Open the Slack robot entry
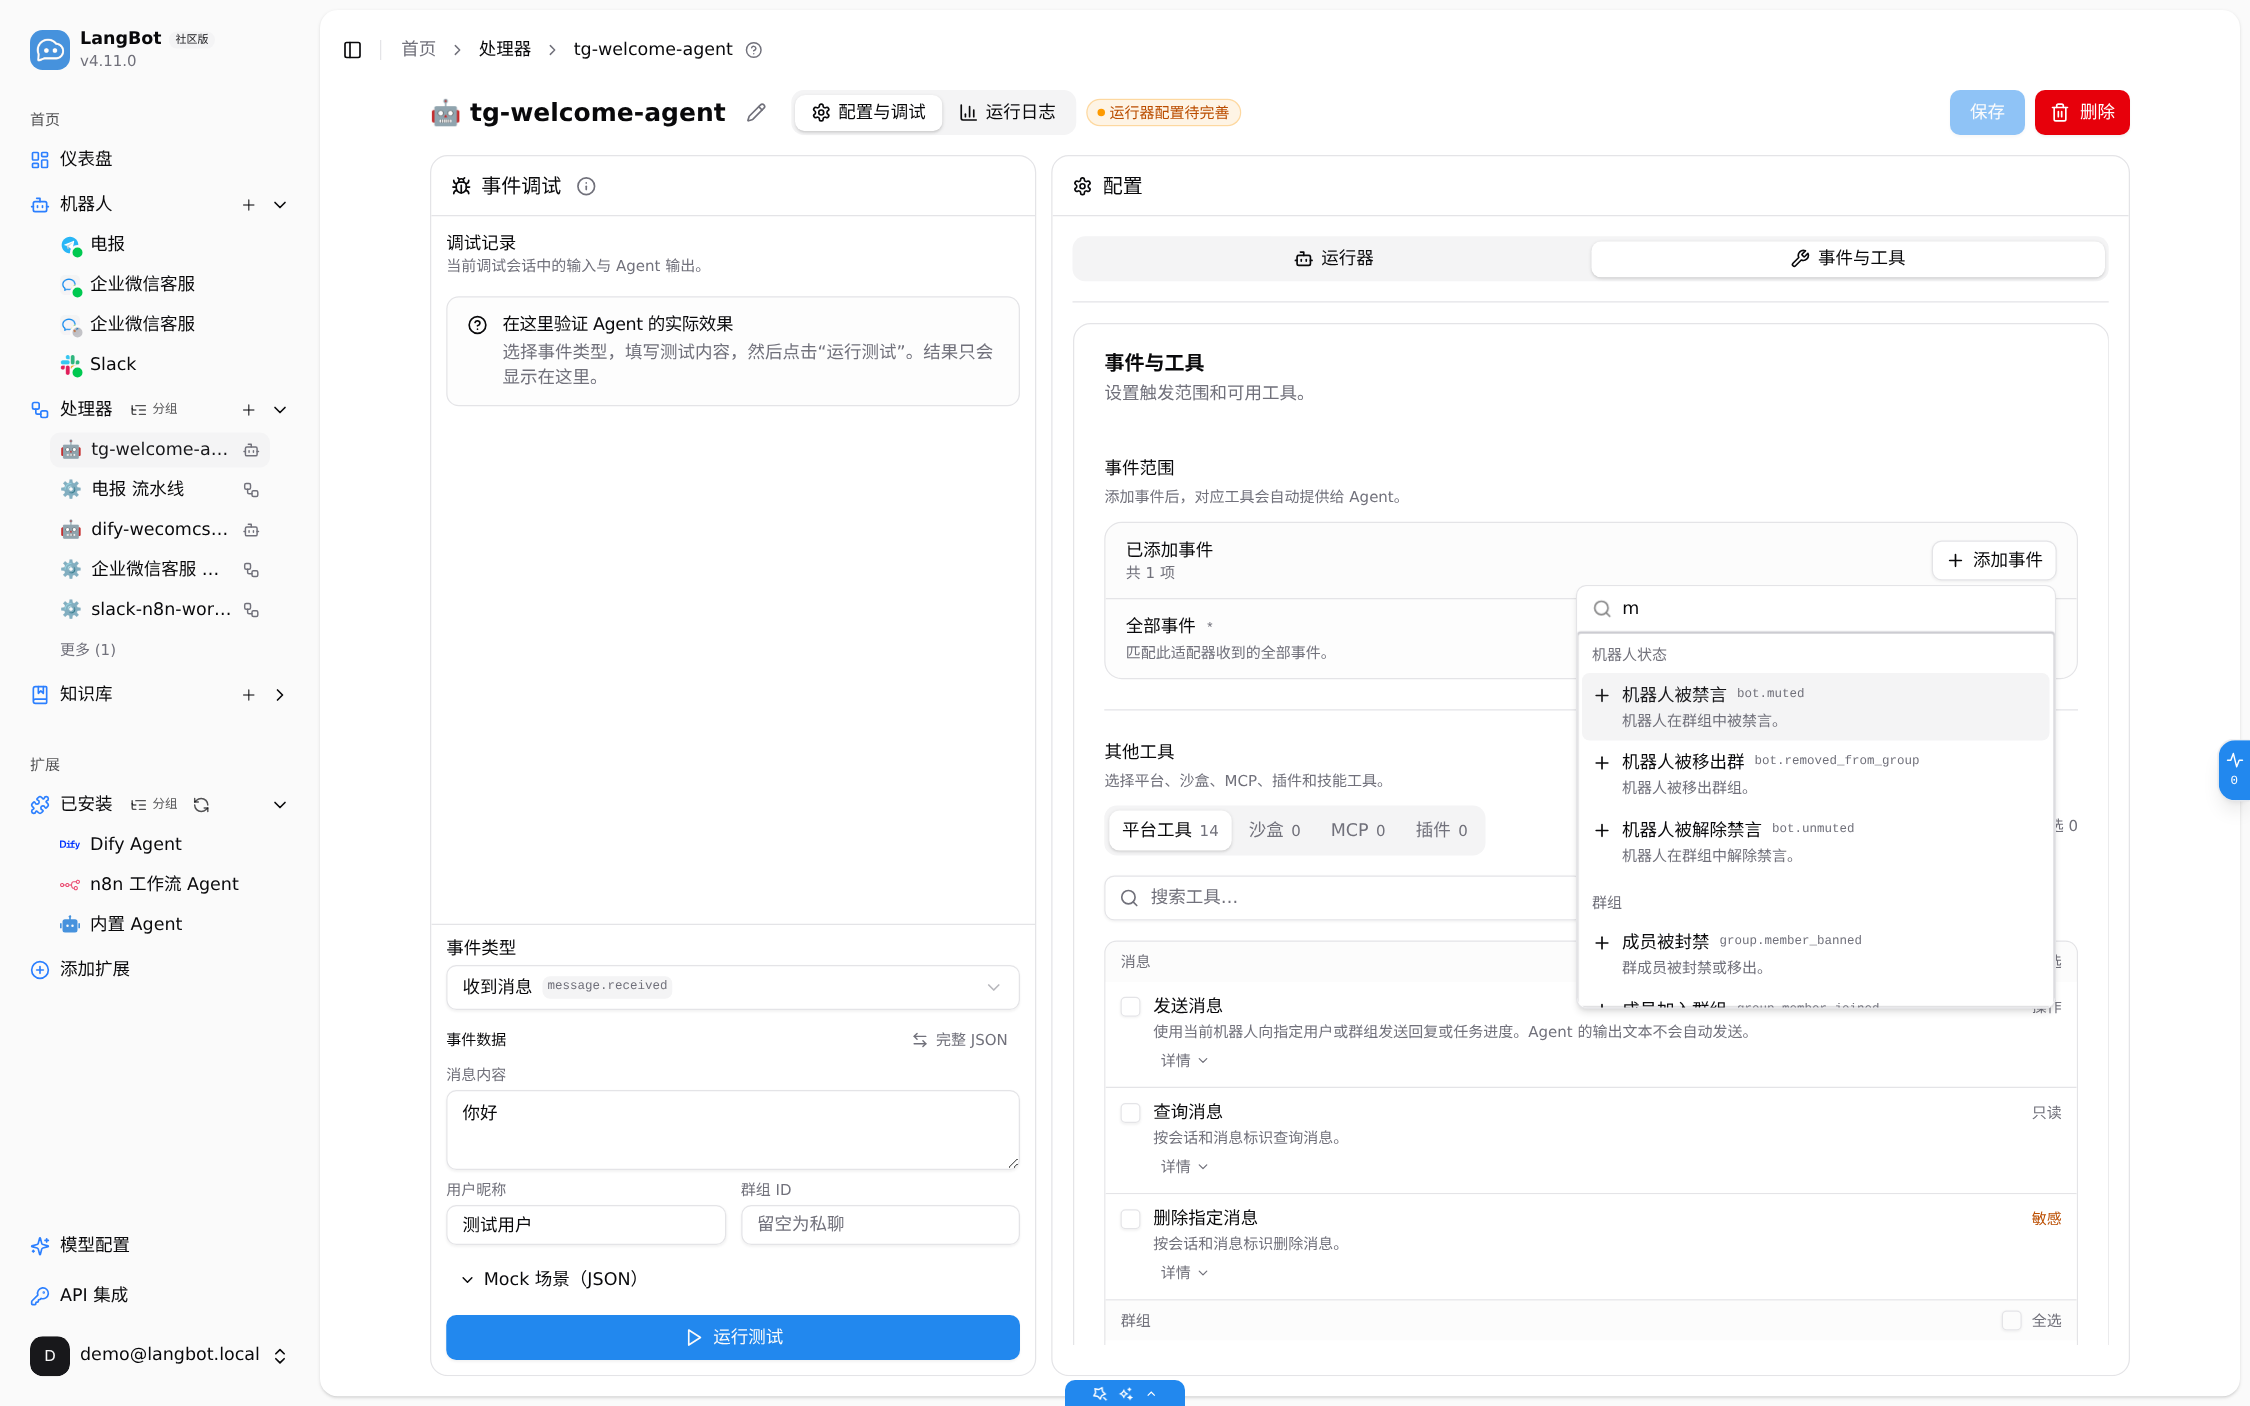 [x=160, y=364]
